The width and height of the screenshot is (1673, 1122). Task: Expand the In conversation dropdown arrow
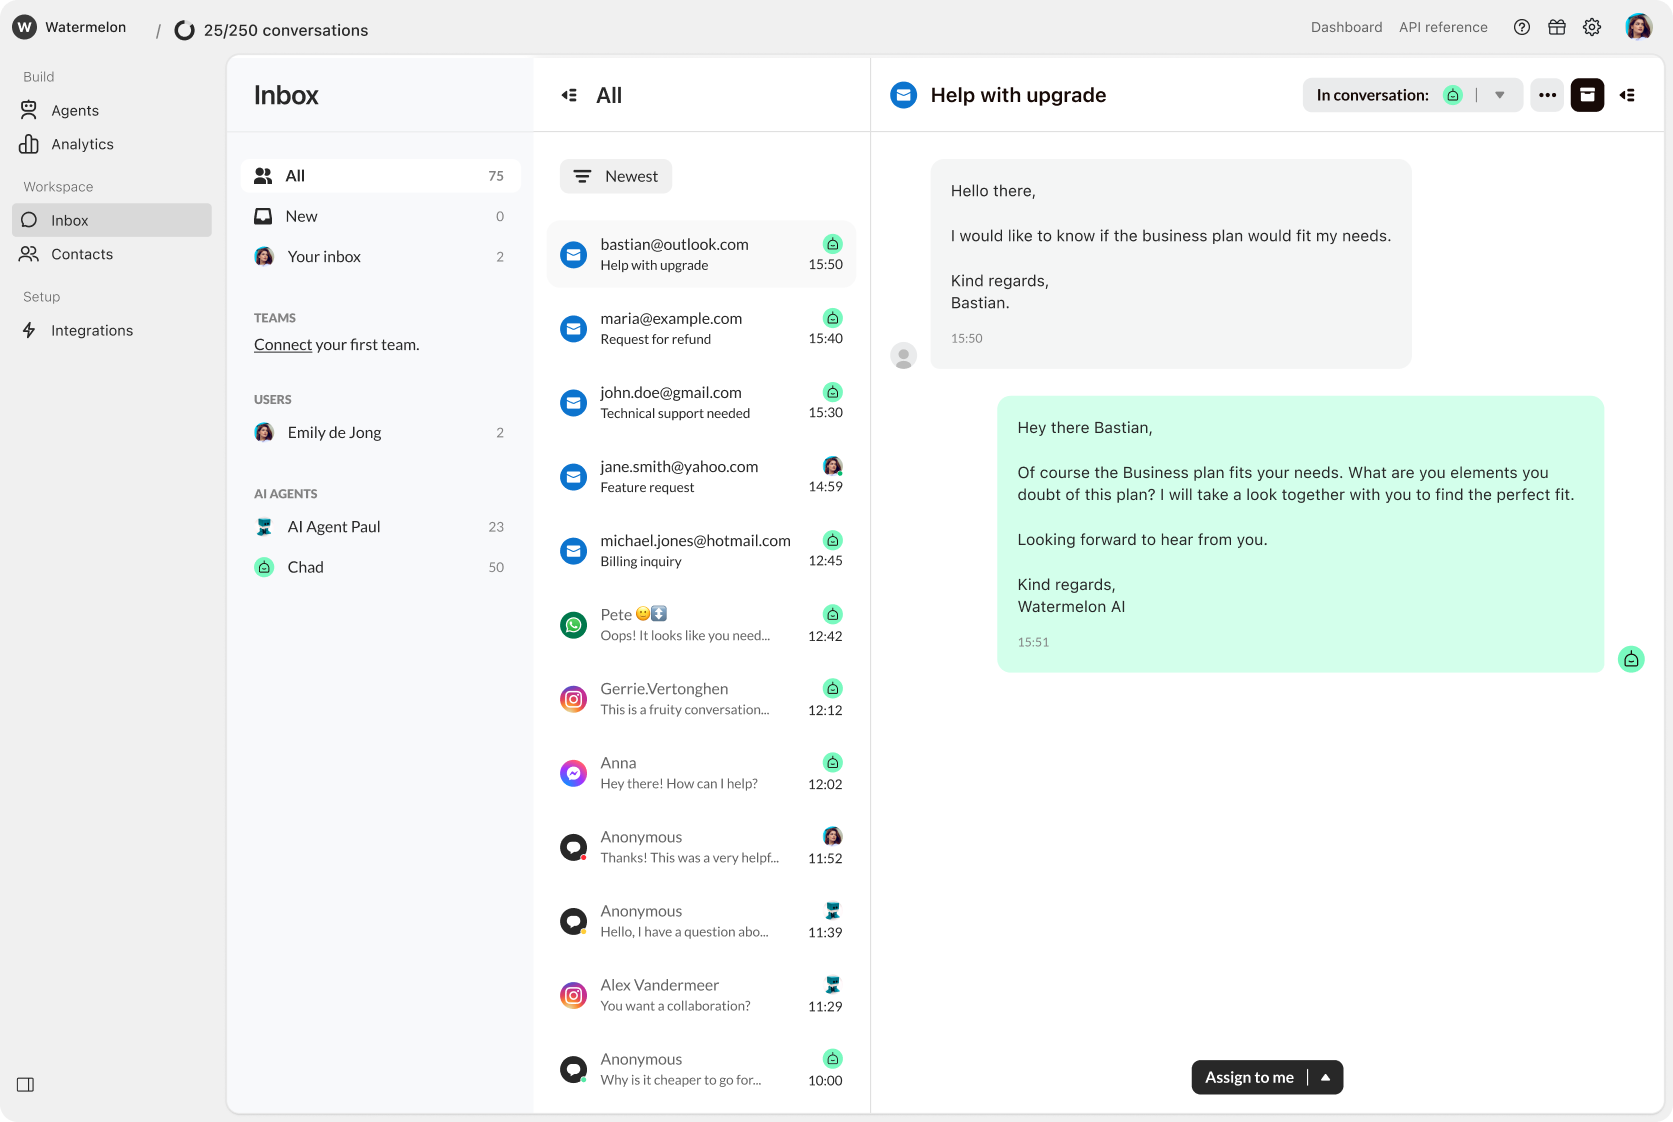1499,95
